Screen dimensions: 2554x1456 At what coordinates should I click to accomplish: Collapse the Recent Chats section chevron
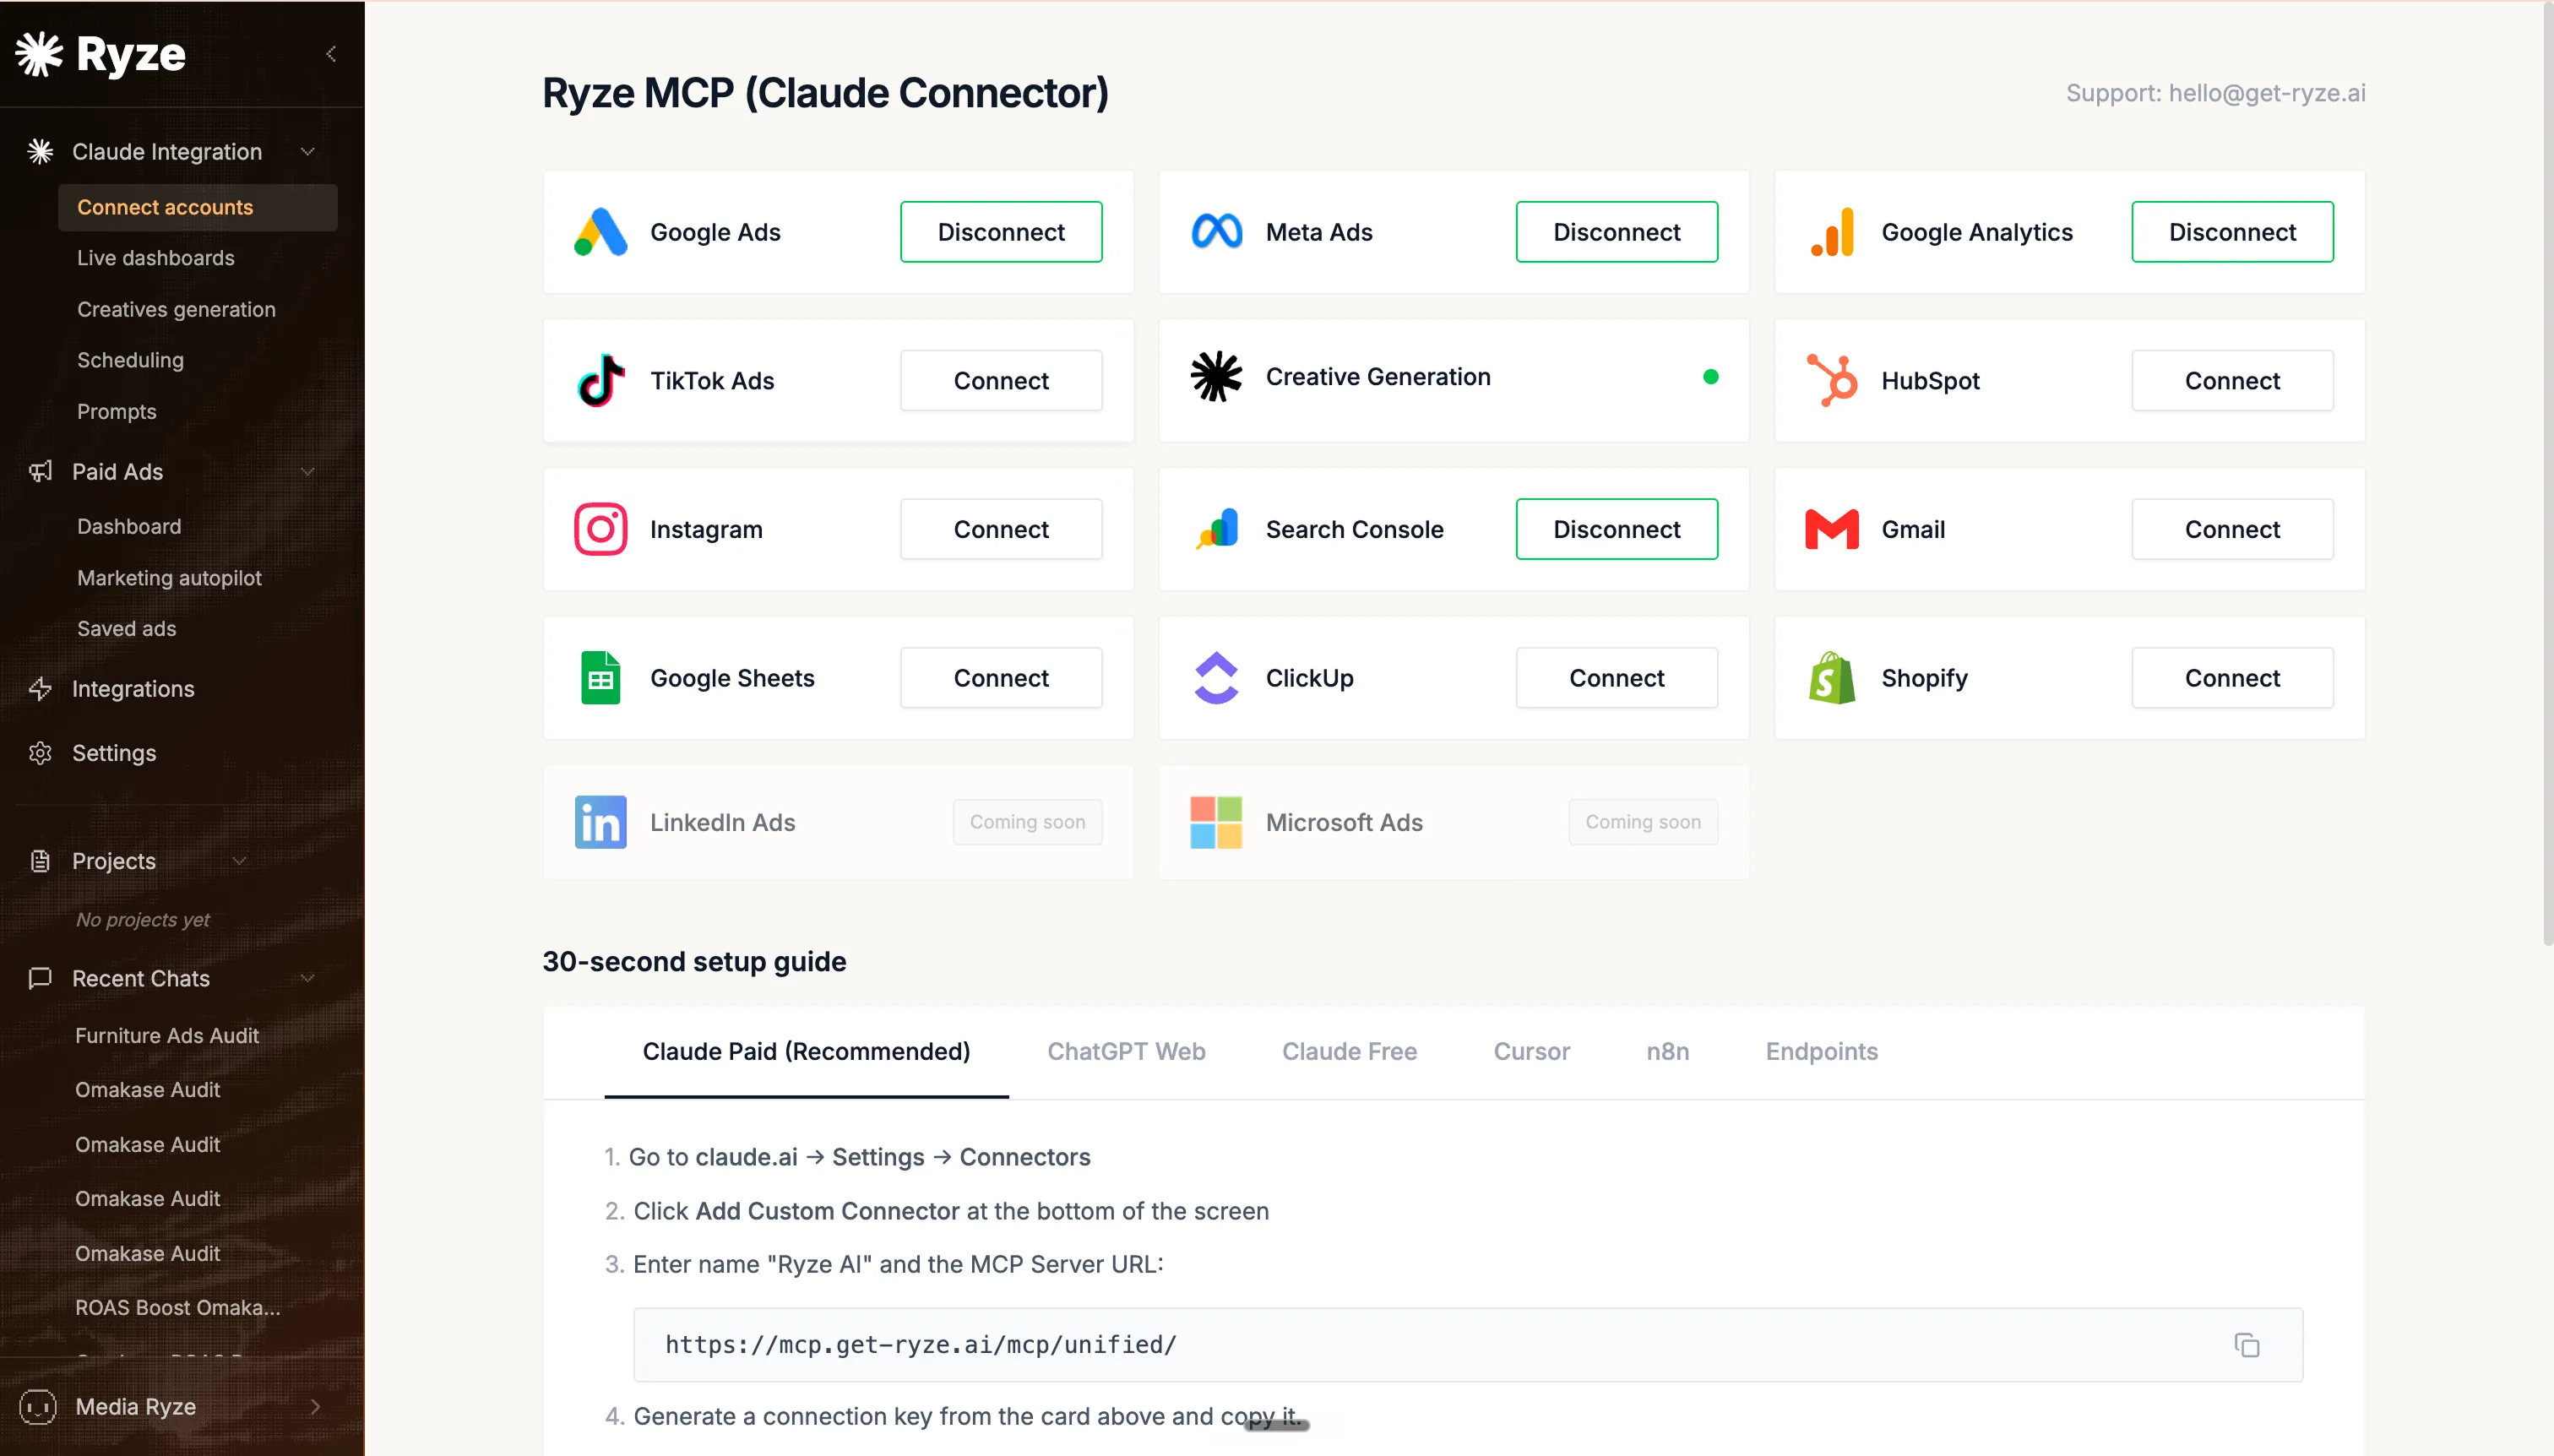point(308,978)
